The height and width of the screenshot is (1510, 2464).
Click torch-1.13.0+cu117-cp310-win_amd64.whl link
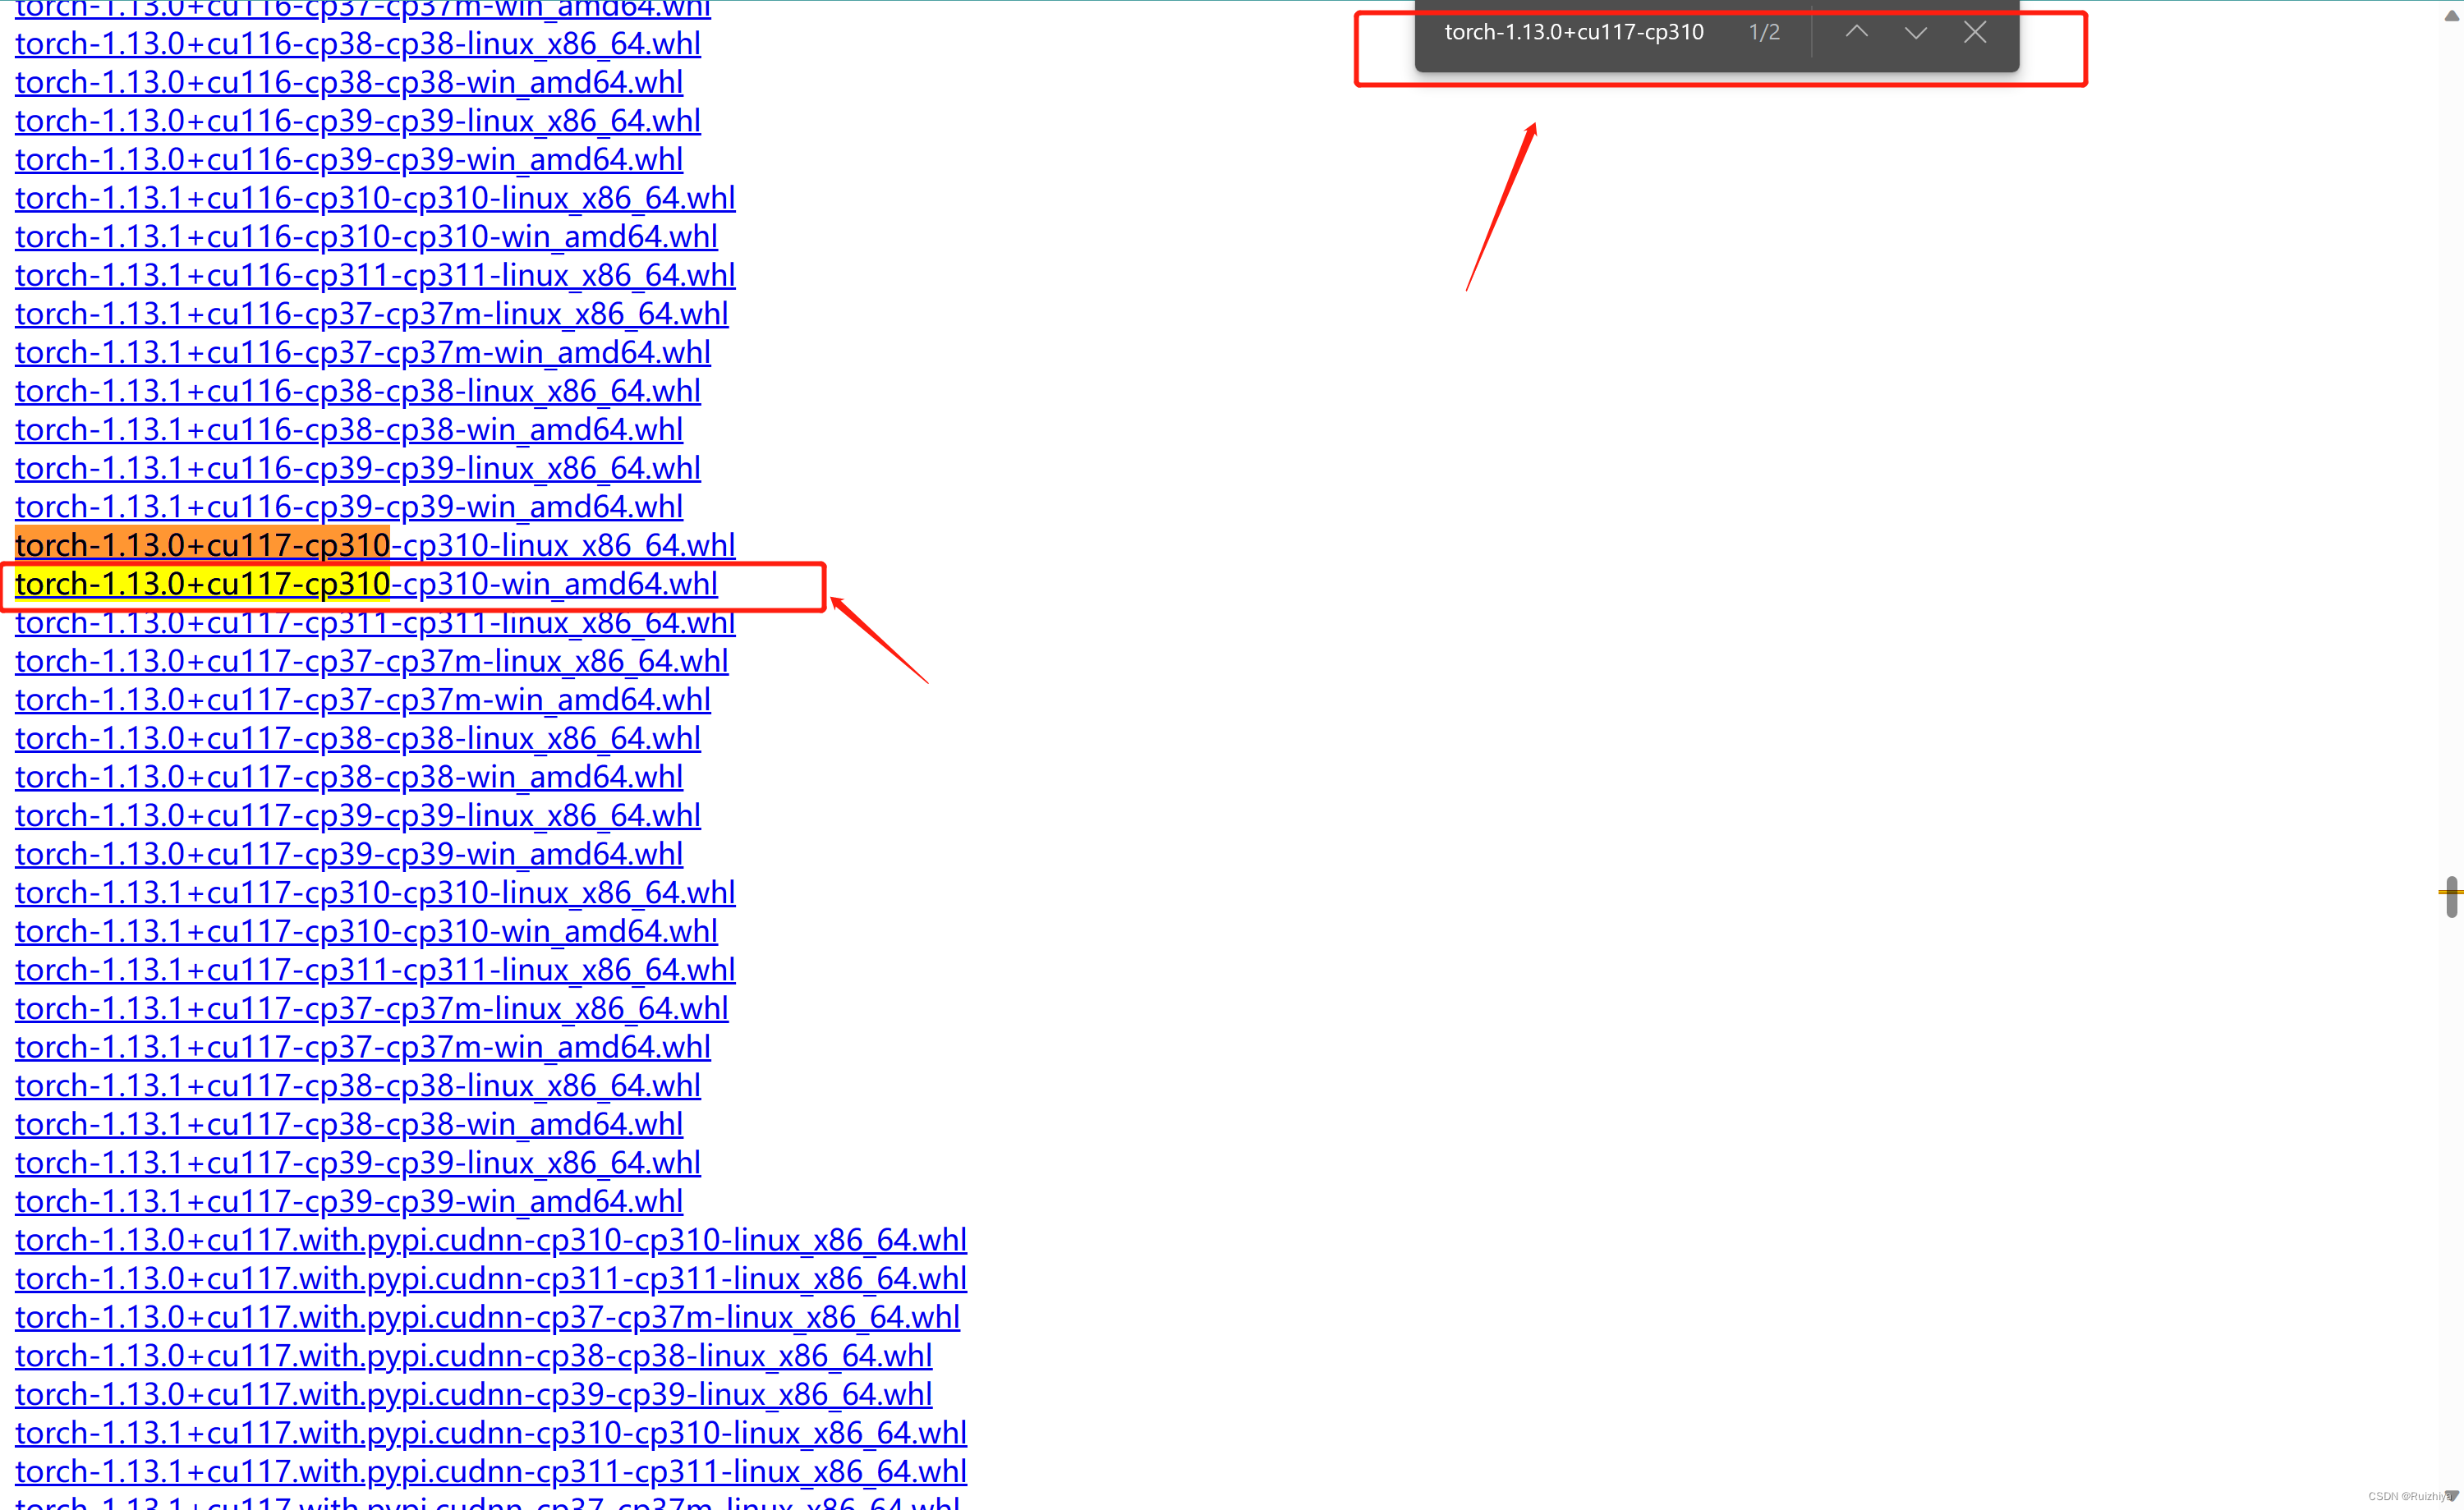(365, 582)
